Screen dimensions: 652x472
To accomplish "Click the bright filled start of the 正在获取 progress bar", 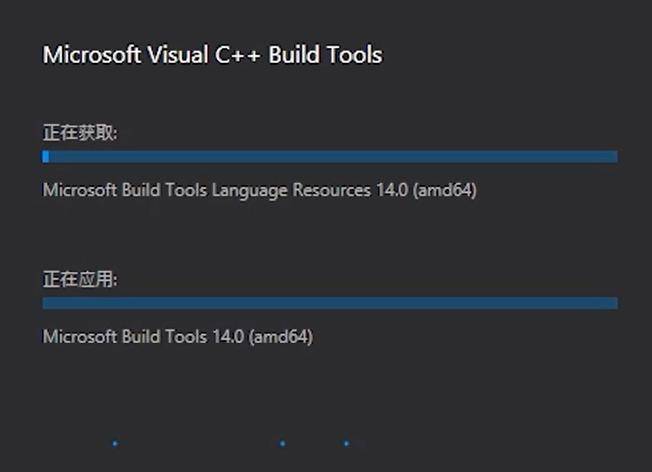I will pos(46,157).
